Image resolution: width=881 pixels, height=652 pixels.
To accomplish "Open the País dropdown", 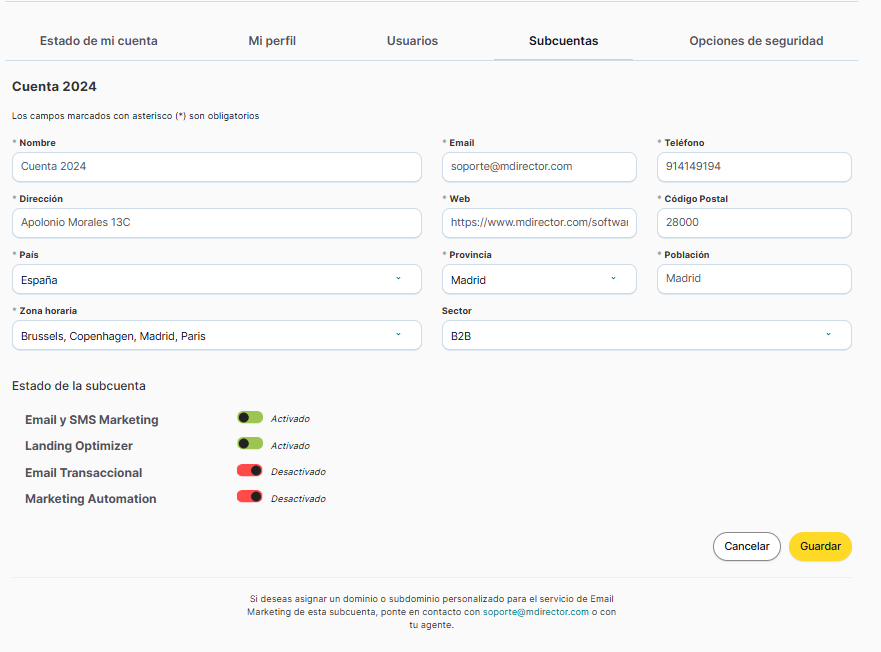I will coord(216,280).
